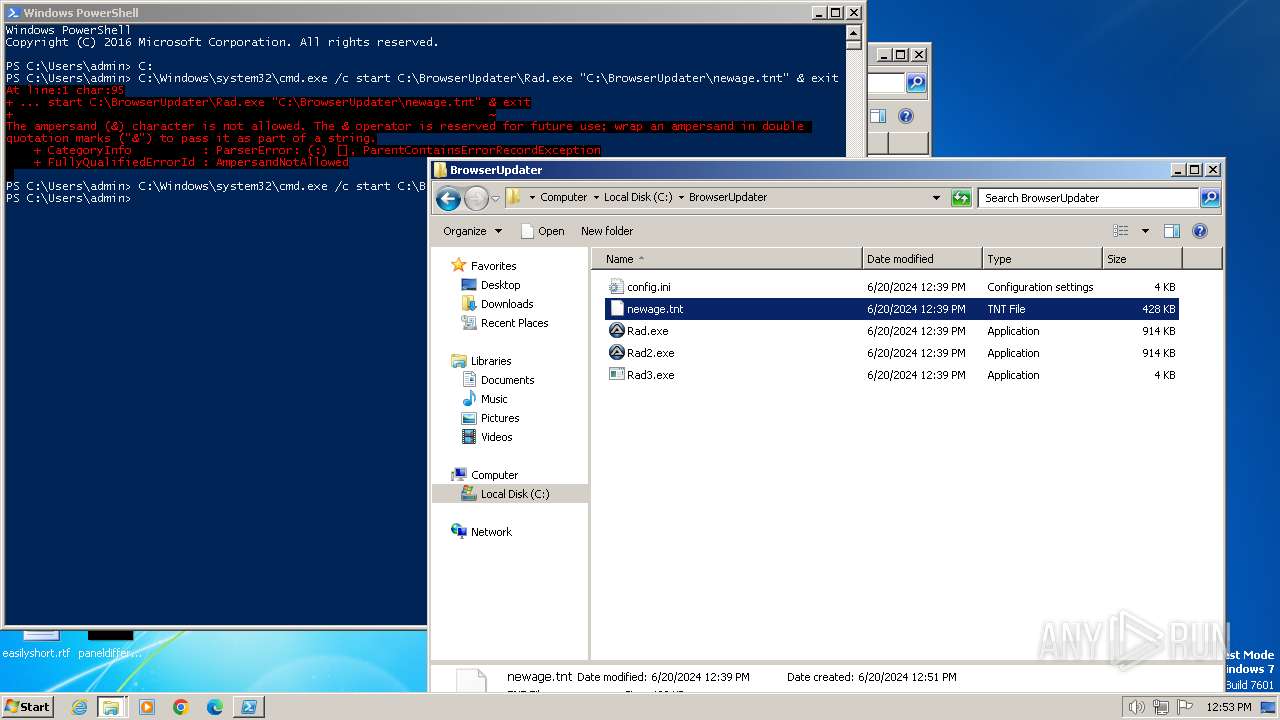Screen dimensions: 1280x720
Task: Click the Refresh button beside address bar
Action: pos(961,198)
